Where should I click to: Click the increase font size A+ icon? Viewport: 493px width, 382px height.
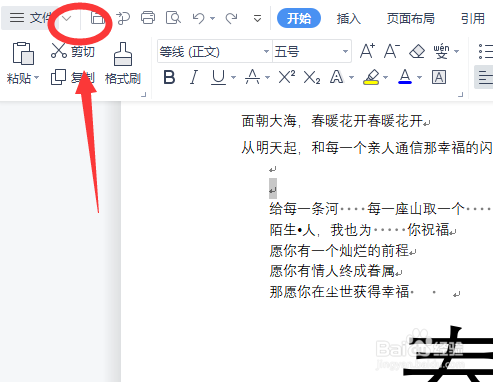(x=367, y=51)
